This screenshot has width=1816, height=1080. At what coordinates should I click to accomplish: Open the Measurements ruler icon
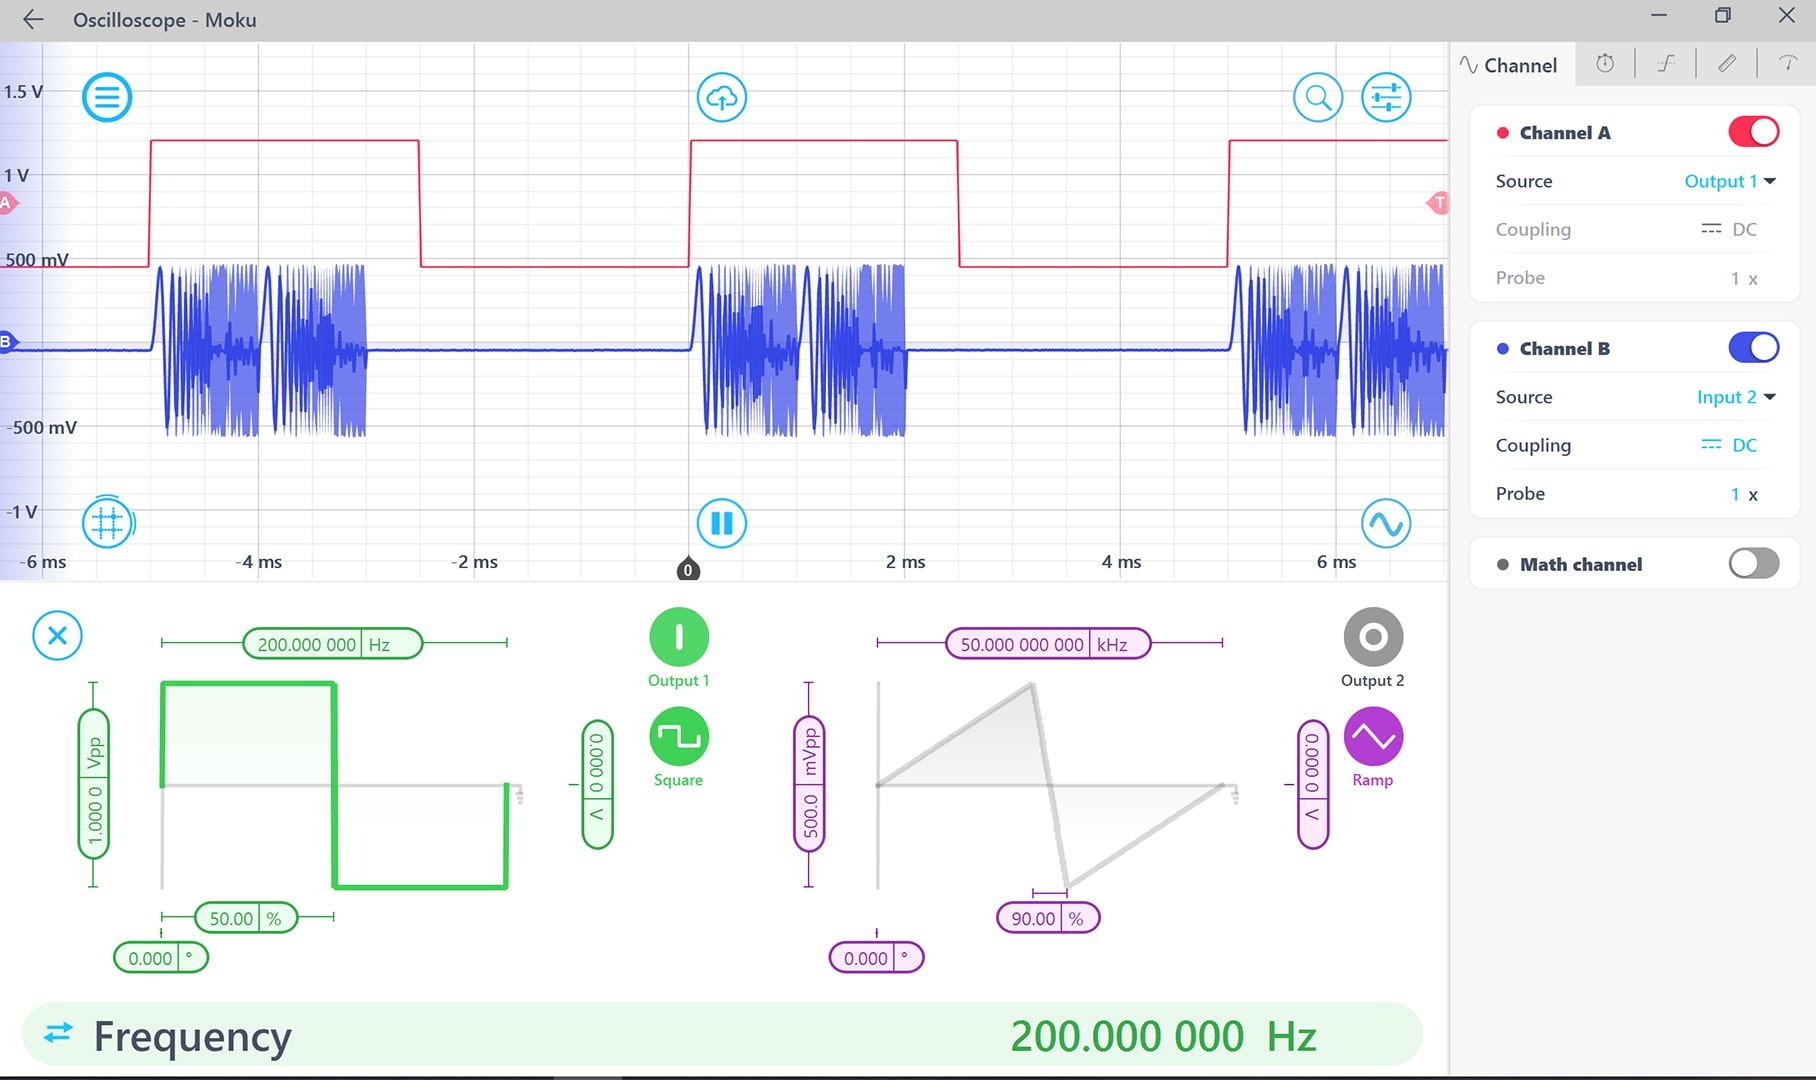(1727, 63)
